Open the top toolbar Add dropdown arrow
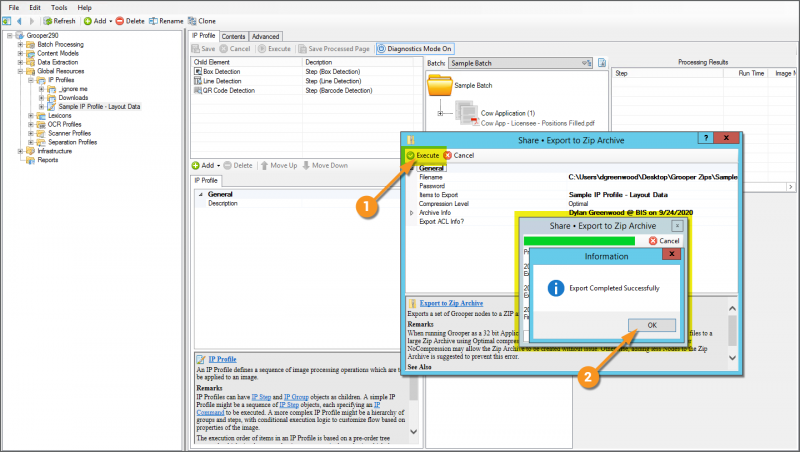Screen dimensions: 800x452 click(x=111, y=21)
